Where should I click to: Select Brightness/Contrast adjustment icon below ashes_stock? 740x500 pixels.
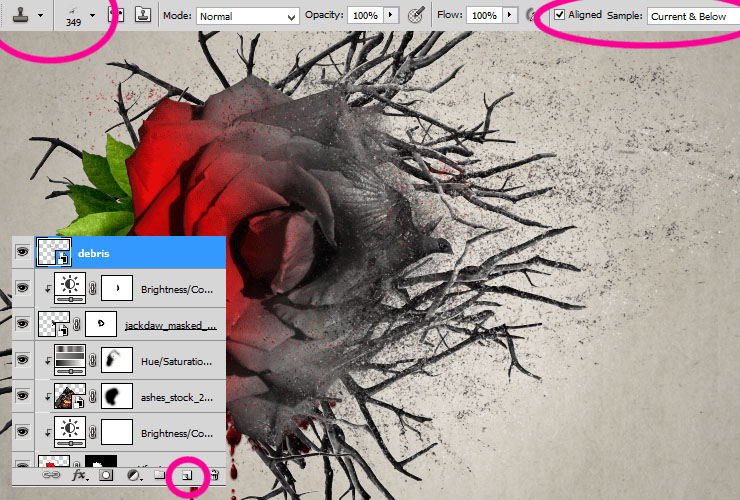pyautogui.click(x=70, y=432)
